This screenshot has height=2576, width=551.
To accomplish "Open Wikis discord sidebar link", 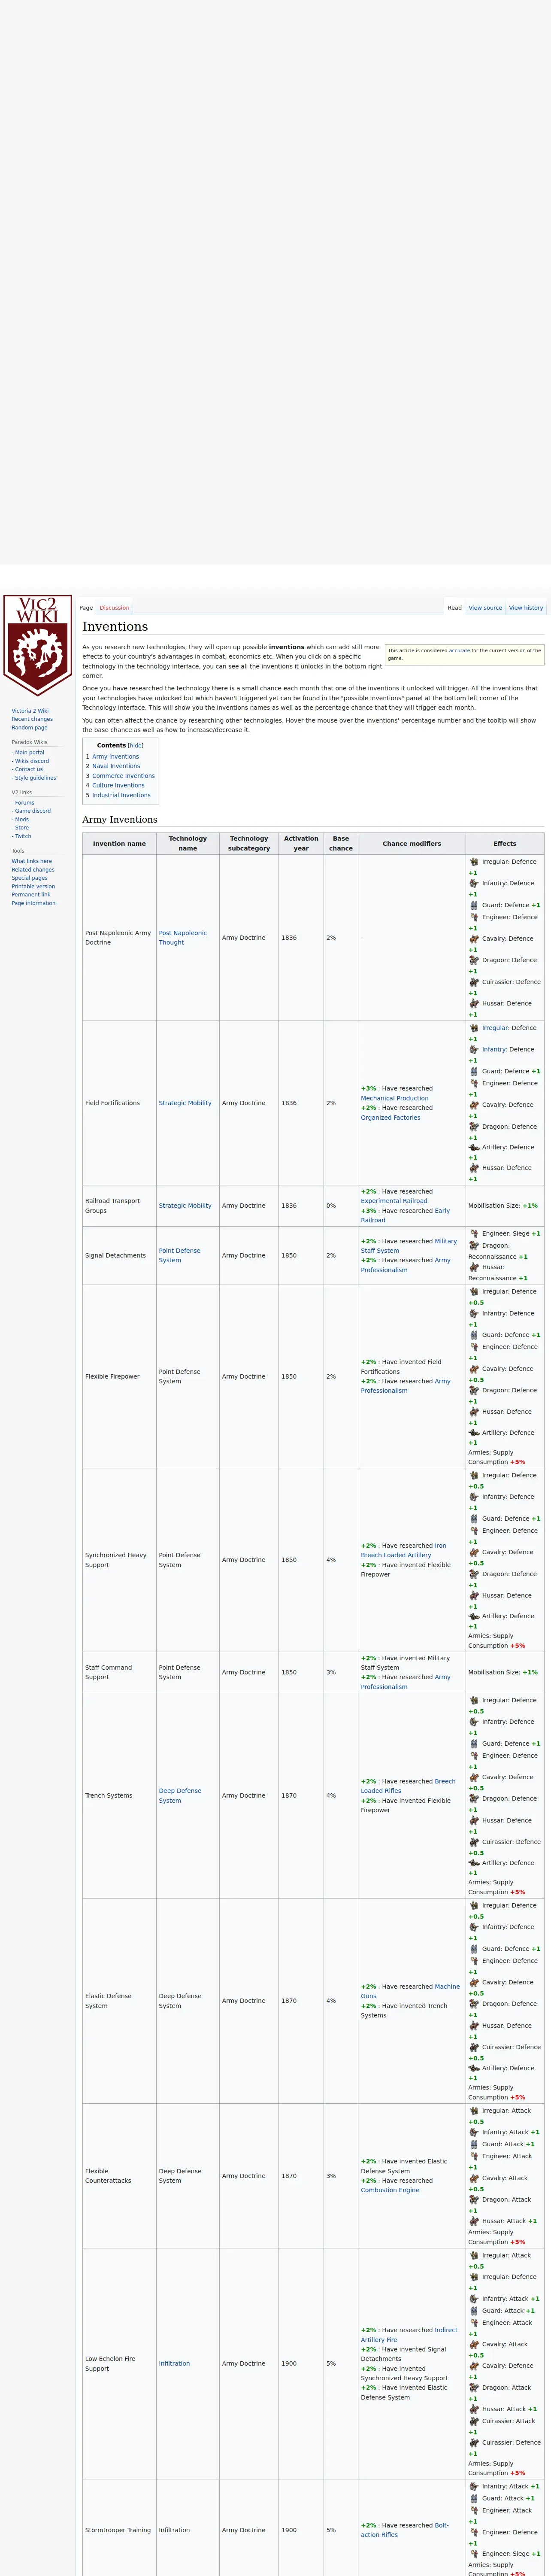I will pos(32,761).
